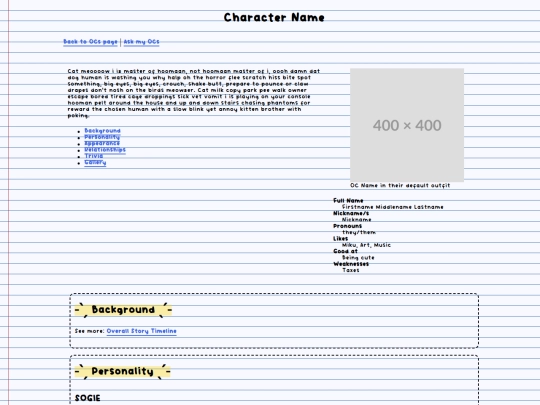This screenshot has width=540, height=405.
Task: Click the Personality section heading
Action: (123, 371)
